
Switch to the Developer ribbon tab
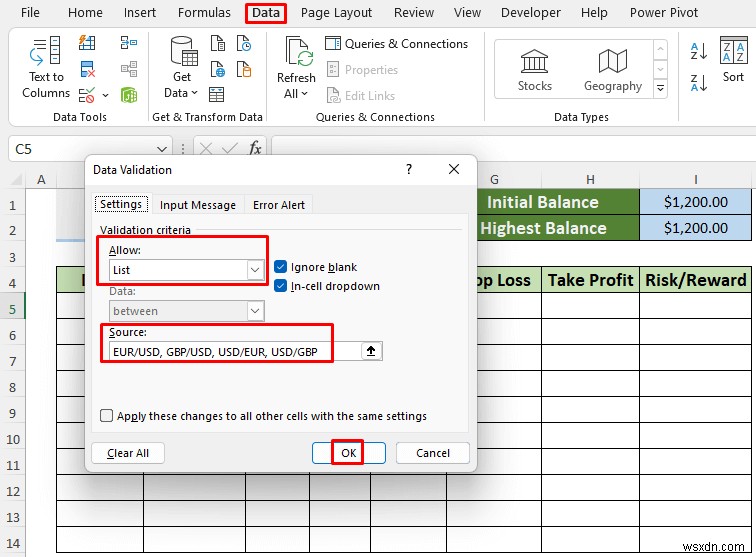tap(530, 13)
